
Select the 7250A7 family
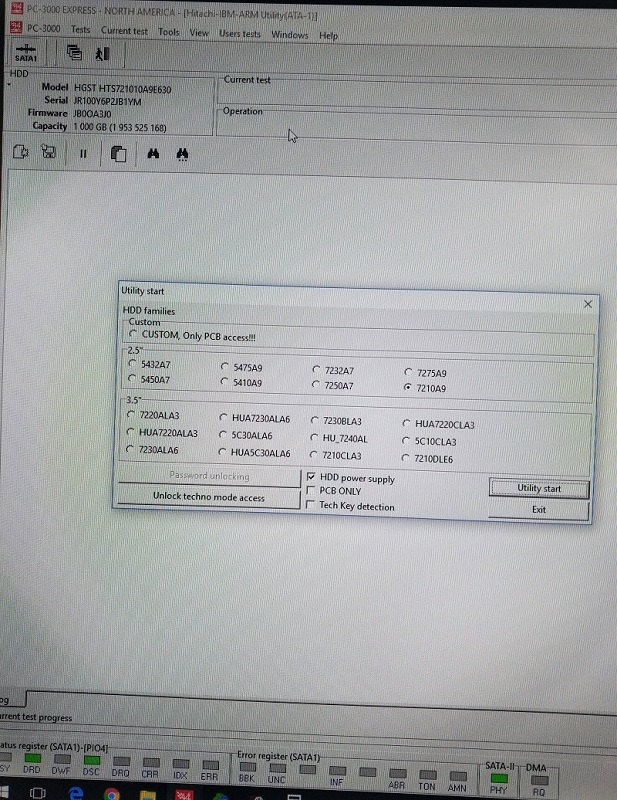[x=333, y=385]
